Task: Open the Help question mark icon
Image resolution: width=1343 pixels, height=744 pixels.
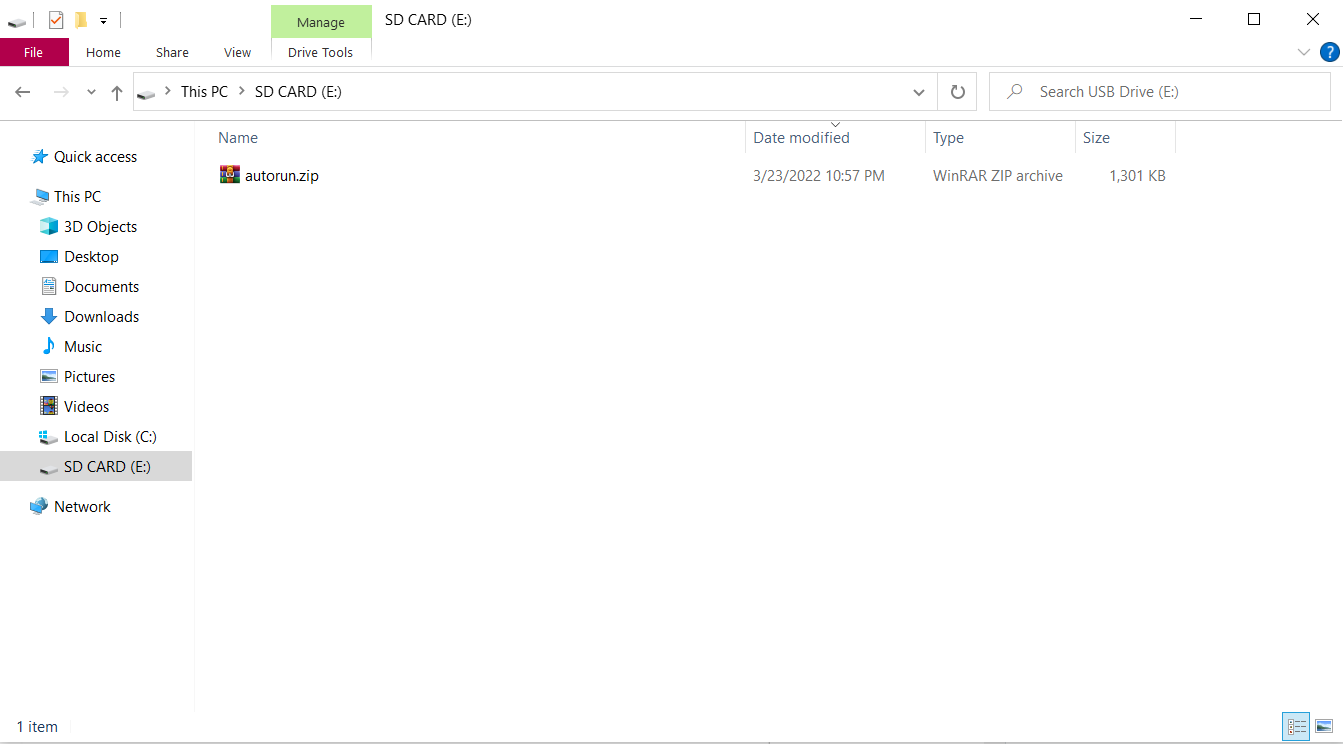Action: click(1329, 52)
